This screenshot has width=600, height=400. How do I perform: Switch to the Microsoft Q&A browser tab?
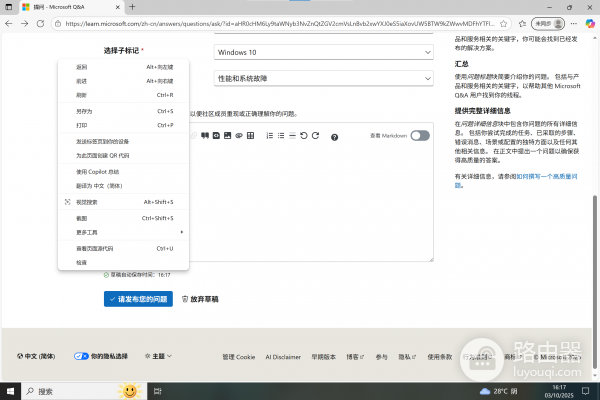click(71, 7)
